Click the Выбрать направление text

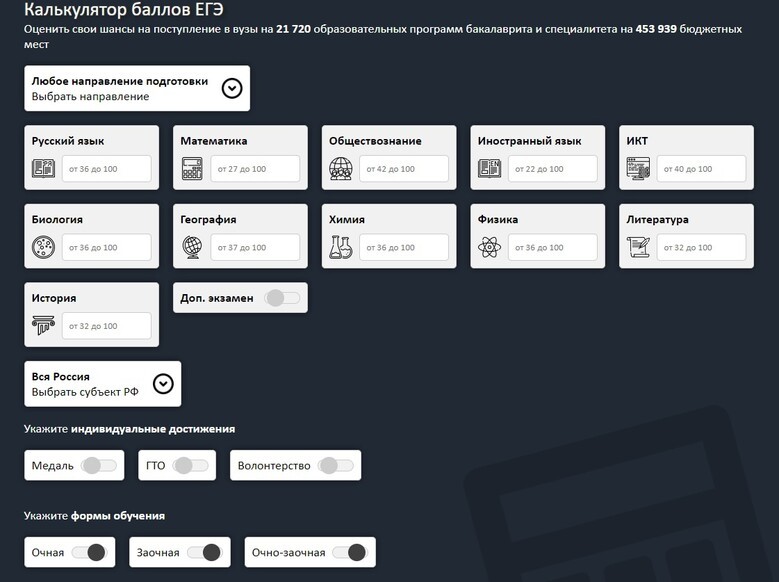(90, 96)
